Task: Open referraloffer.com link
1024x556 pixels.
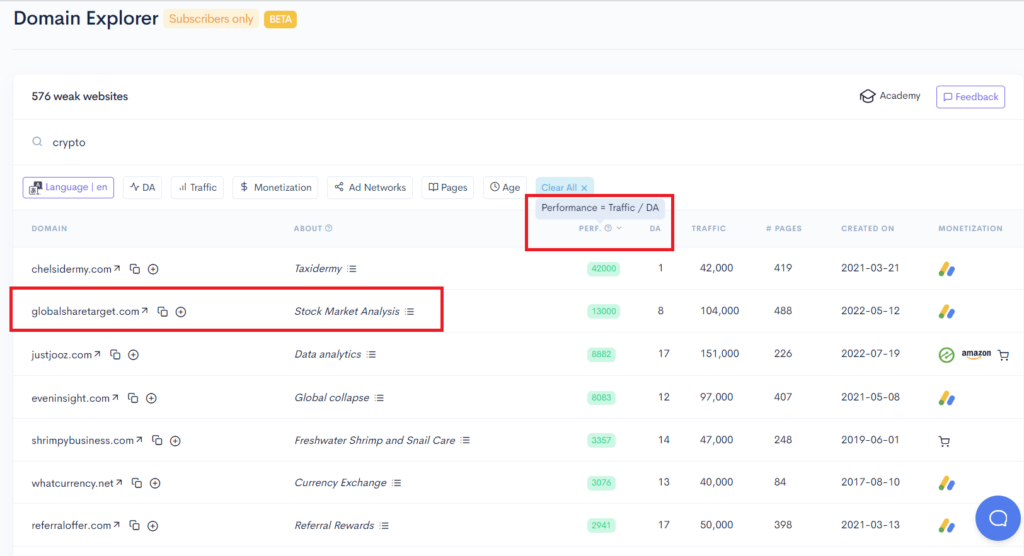Action: tap(76, 525)
